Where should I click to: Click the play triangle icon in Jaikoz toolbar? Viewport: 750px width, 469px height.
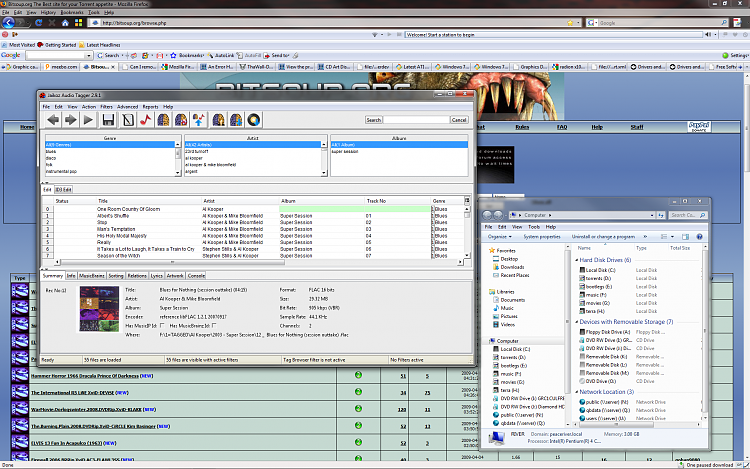(x=88, y=120)
